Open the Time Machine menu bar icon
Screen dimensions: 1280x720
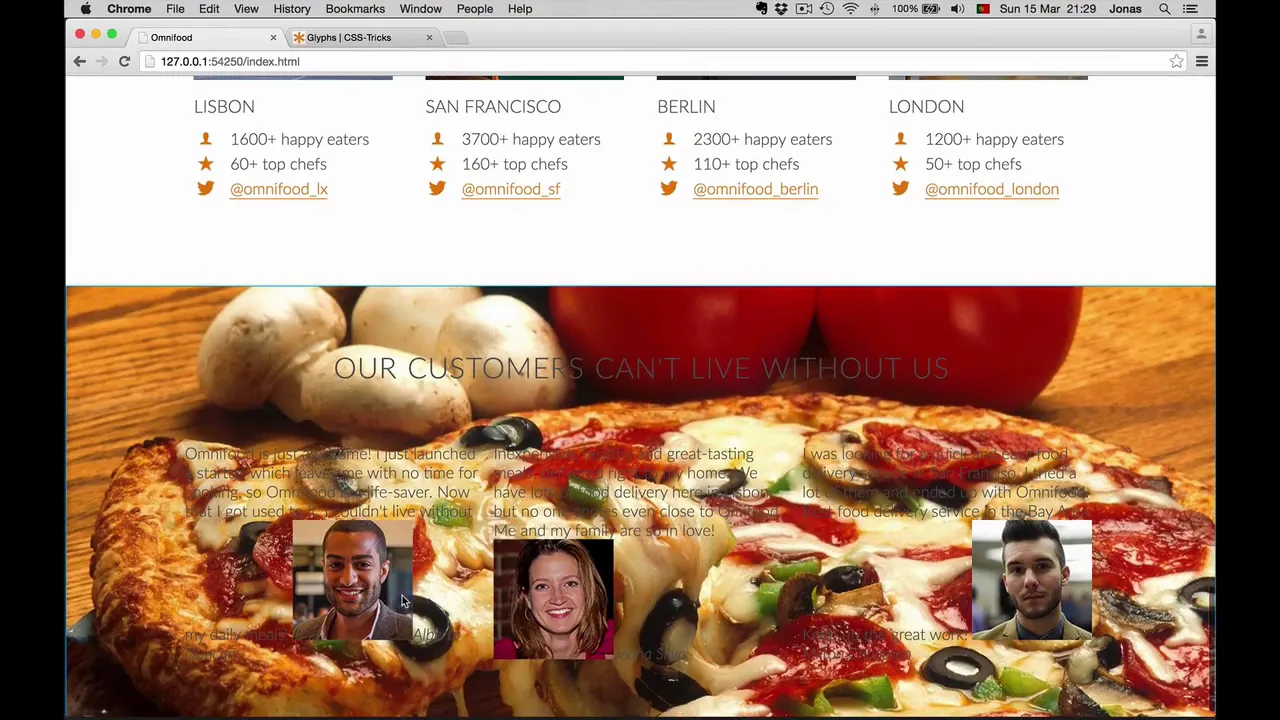pos(827,9)
